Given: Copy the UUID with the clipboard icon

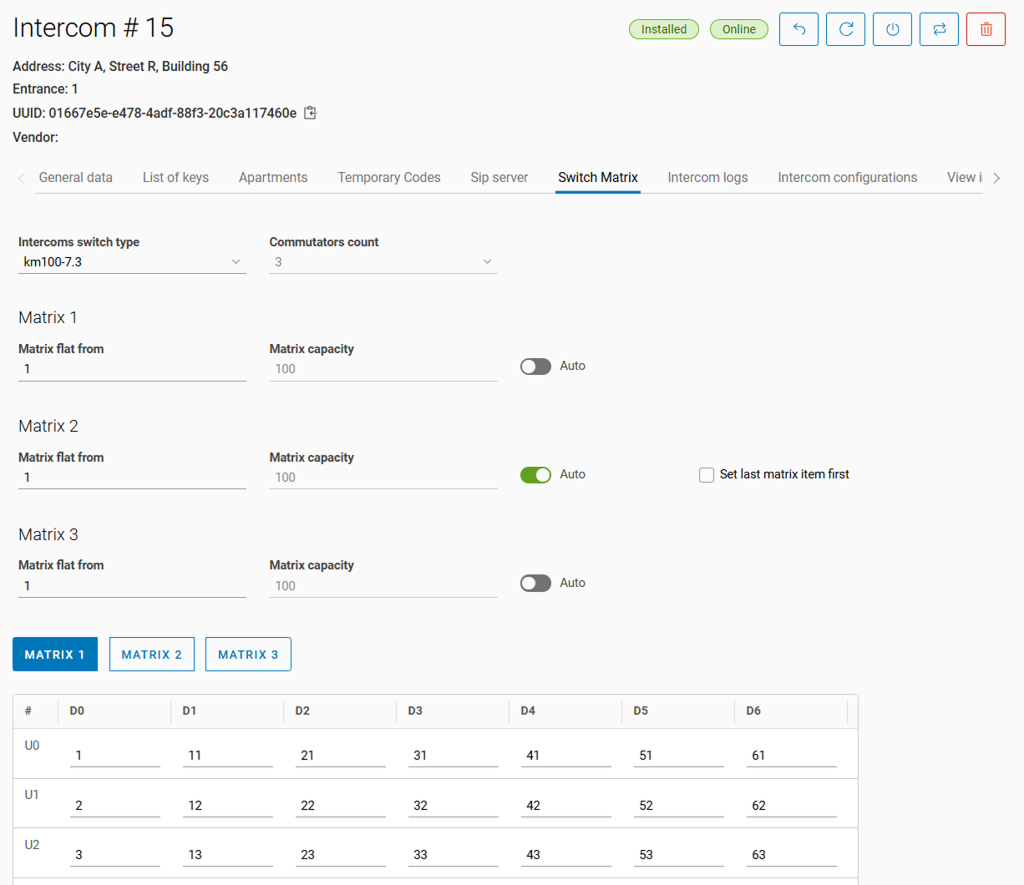Looking at the screenshot, I should tap(310, 113).
